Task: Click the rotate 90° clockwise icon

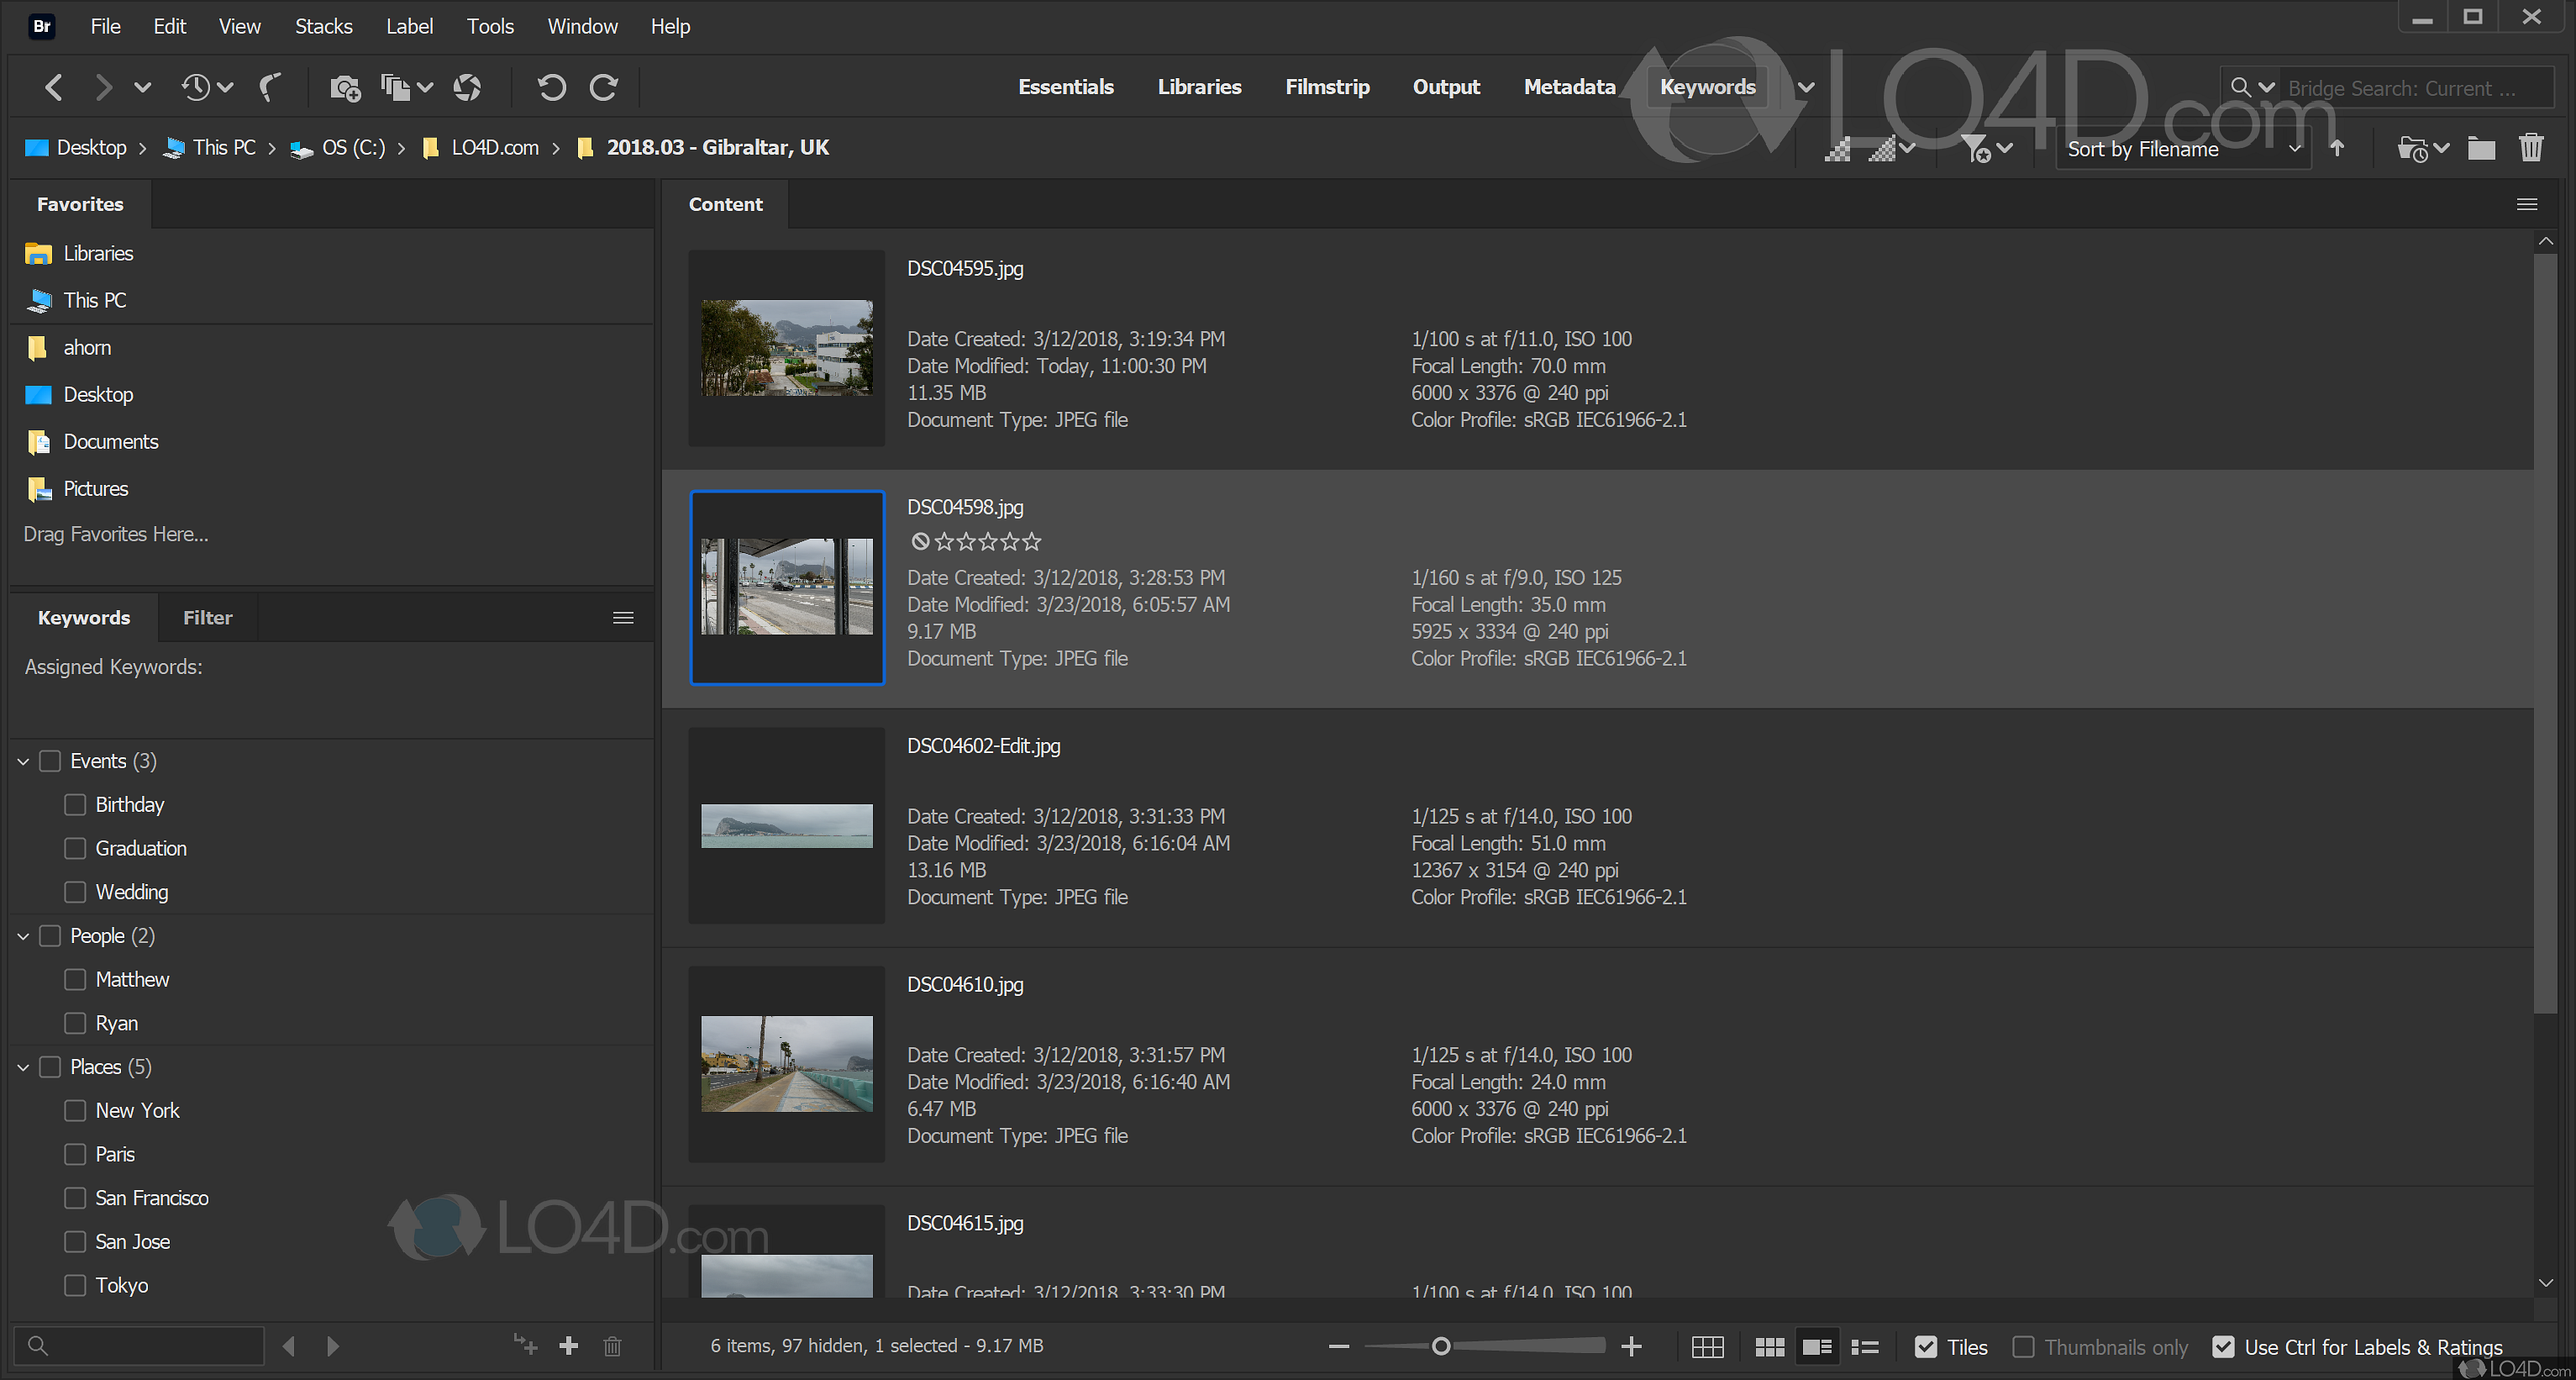Action: pos(604,88)
